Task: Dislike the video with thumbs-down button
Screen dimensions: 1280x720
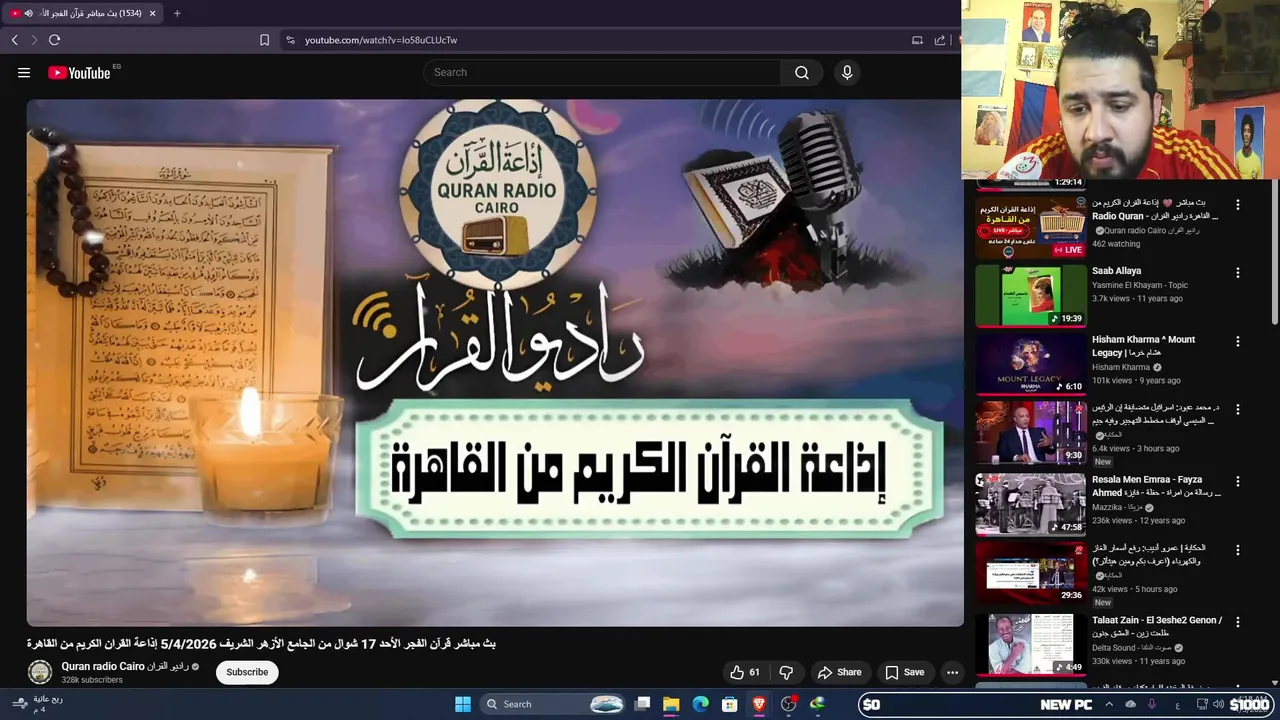Action: coord(786,672)
